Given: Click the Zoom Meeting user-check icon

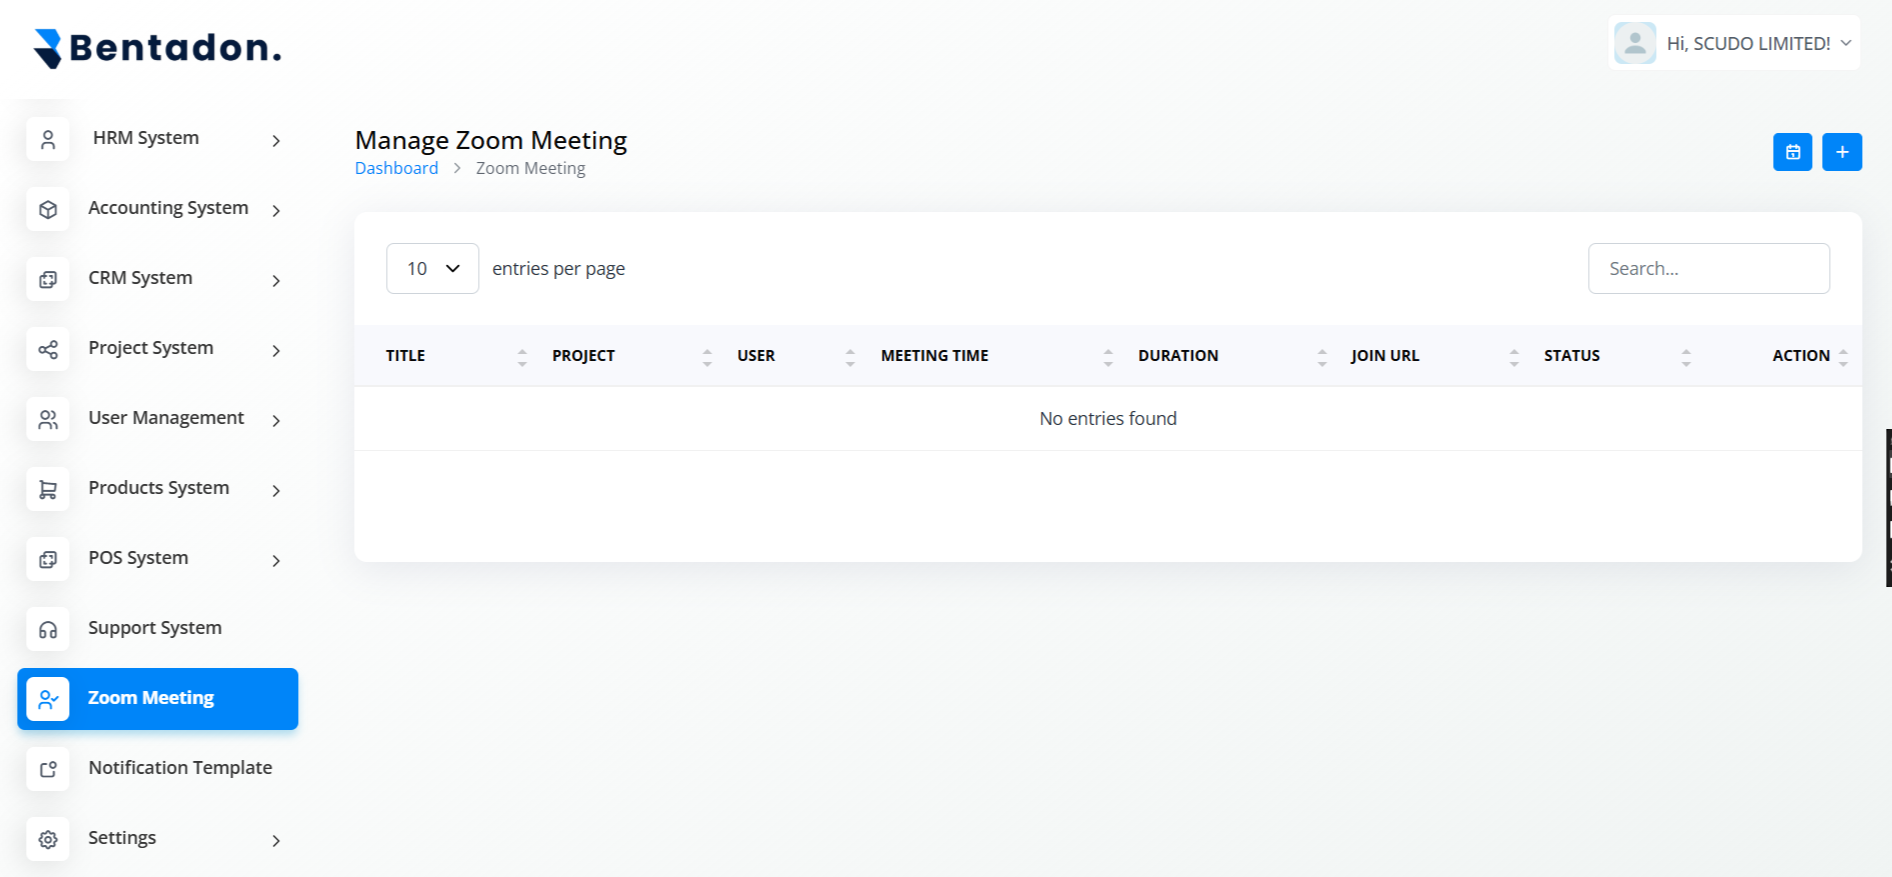Looking at the screenshot, I should [48, 700].
